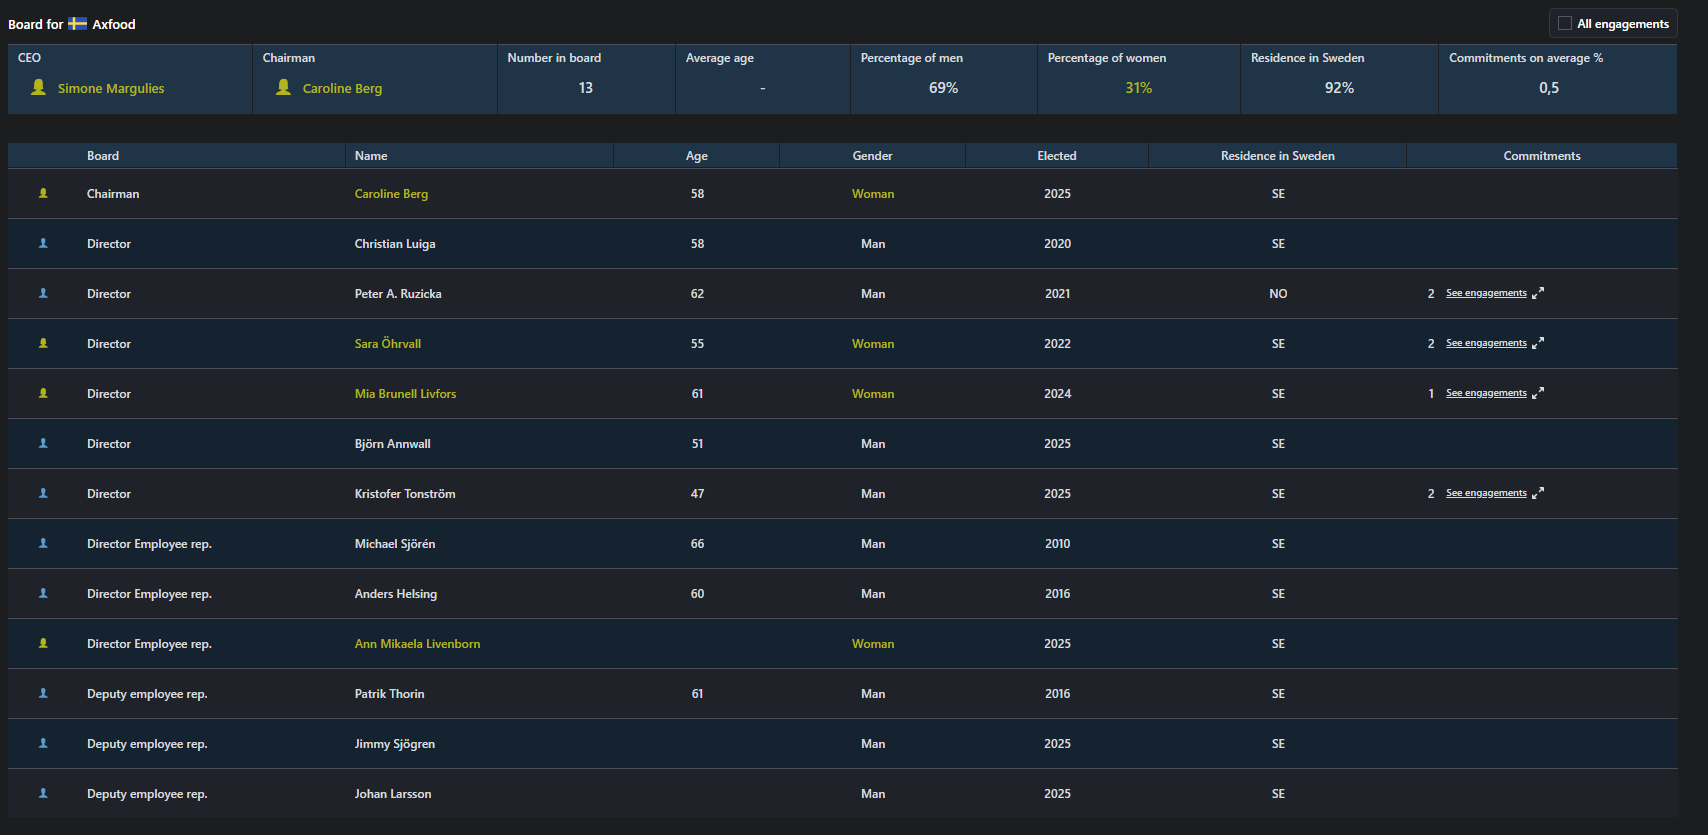The height and width of the screenshot is (835, 1708).
Task: Click the person icon next to Simone Margulies
Action: pyautogui.click(x=38, y=87)
